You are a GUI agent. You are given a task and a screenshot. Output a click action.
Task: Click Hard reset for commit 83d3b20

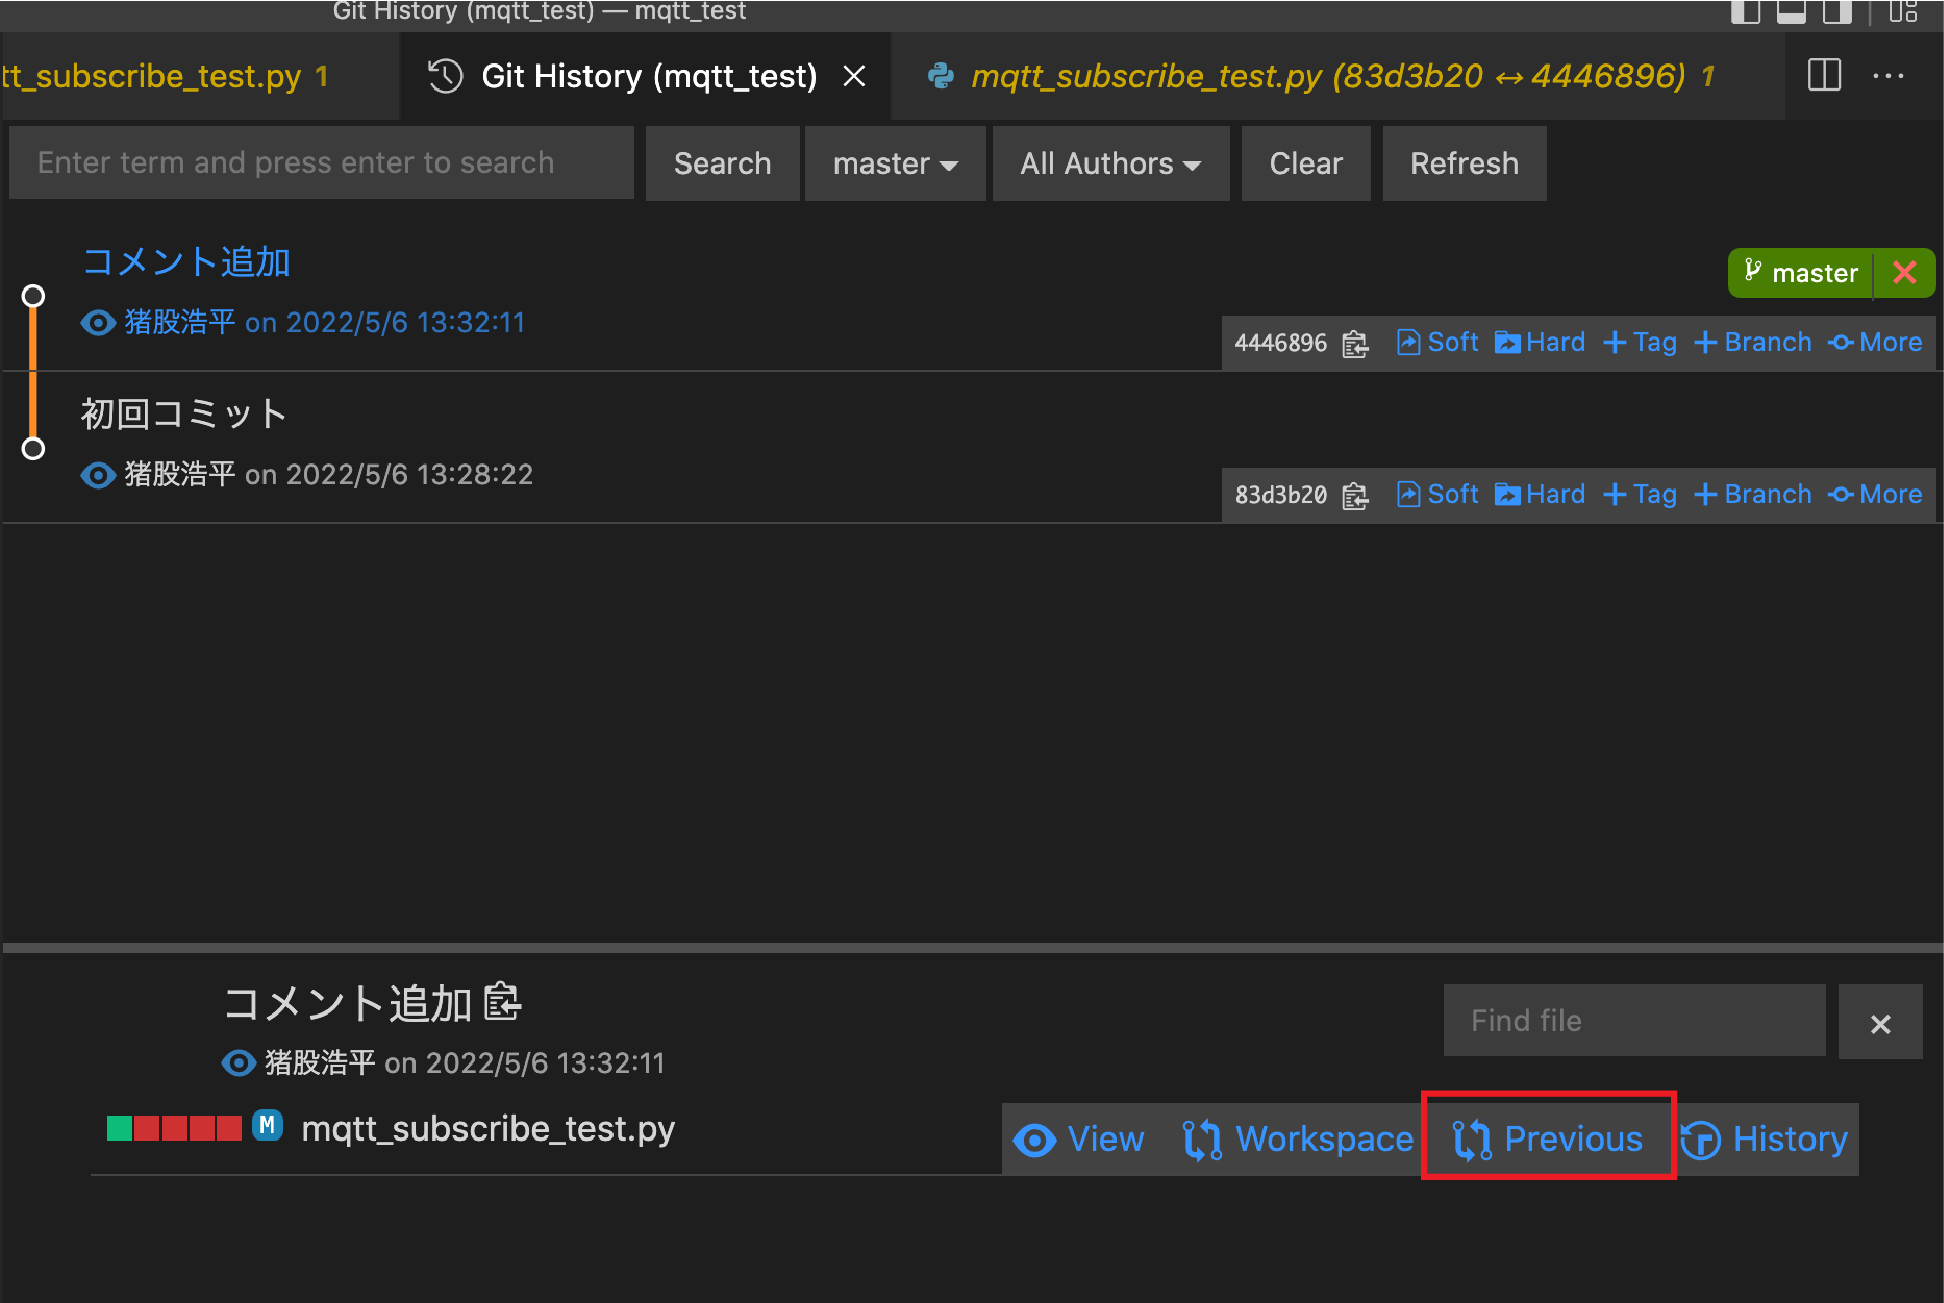tap(1540, 495)
